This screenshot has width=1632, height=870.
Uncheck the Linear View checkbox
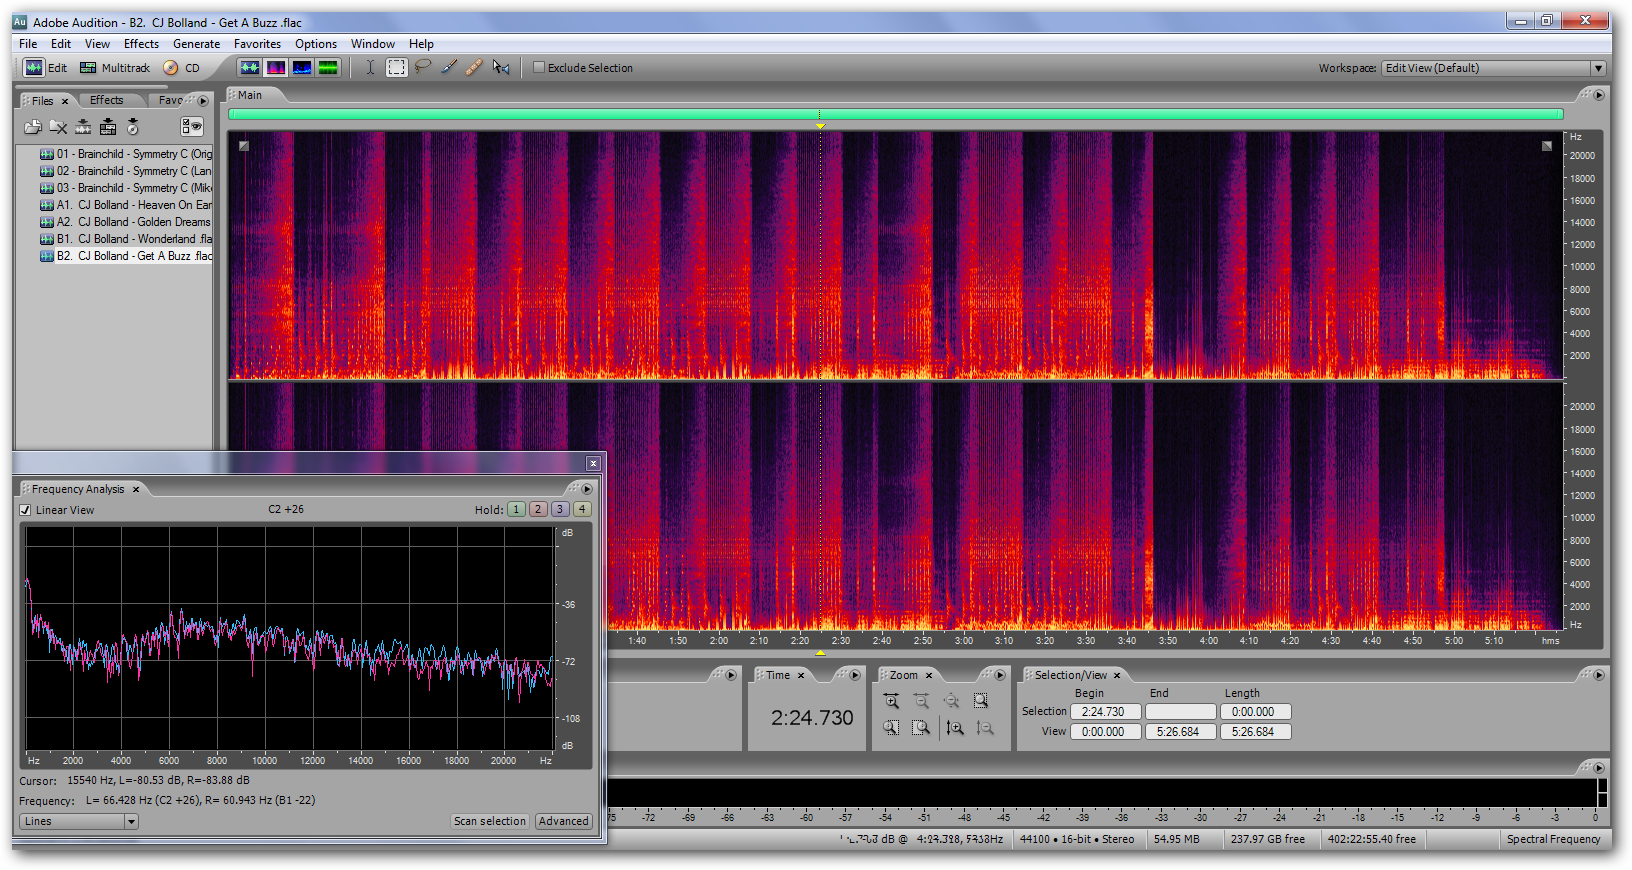tap(26, 510)
